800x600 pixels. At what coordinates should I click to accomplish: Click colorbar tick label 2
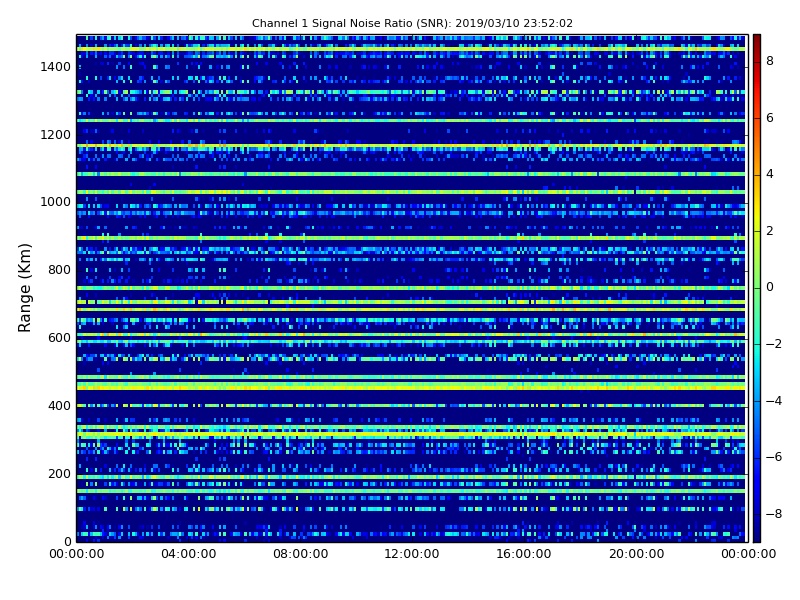click(770, 231)
